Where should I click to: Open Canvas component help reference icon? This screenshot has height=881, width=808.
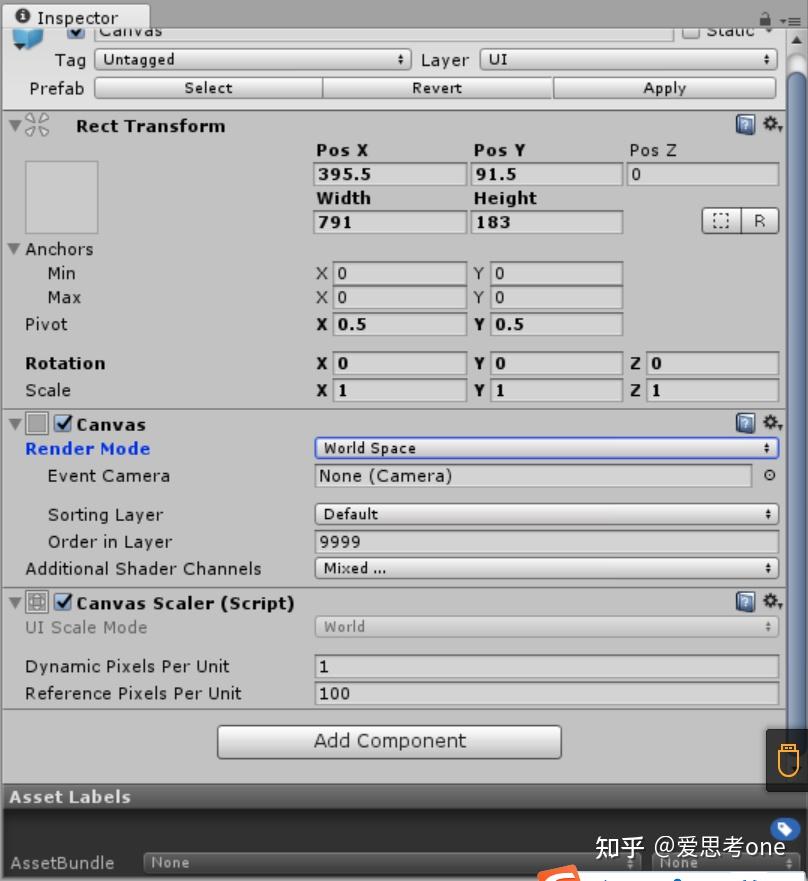pos(745,423)
